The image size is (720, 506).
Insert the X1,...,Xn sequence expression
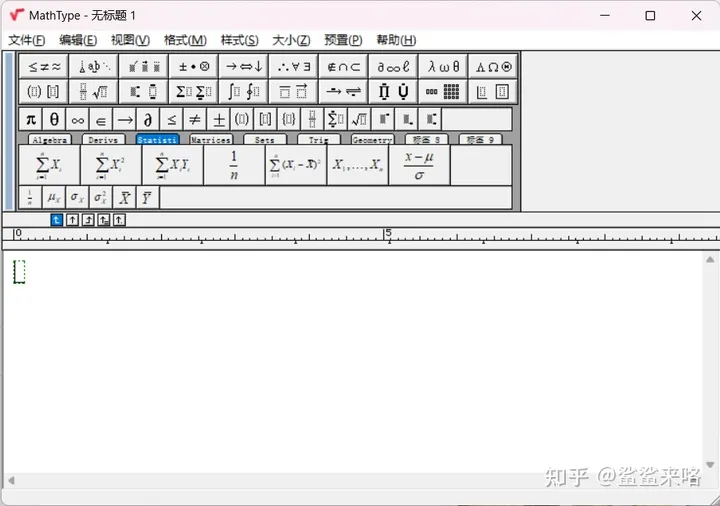click(x=357, y=165)
